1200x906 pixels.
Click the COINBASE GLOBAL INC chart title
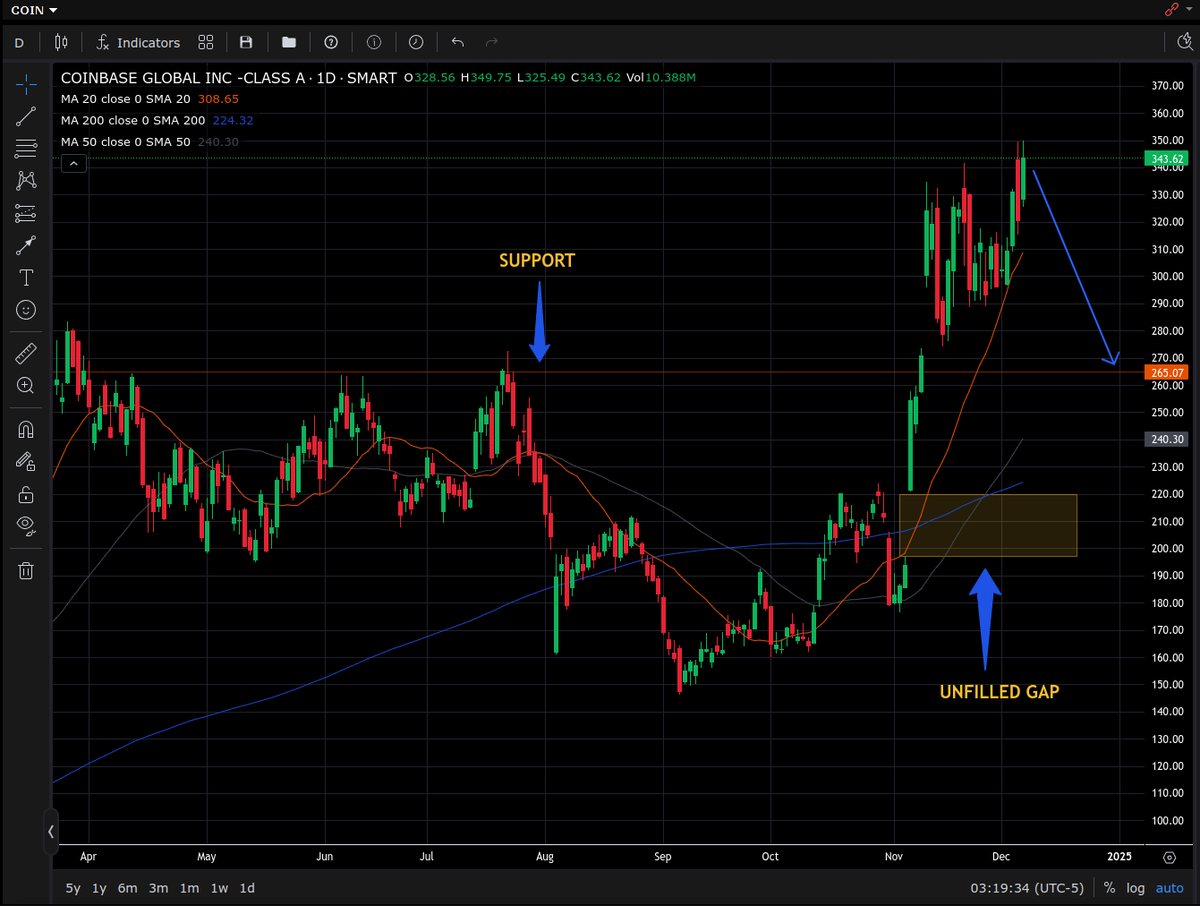click(229, 77)
